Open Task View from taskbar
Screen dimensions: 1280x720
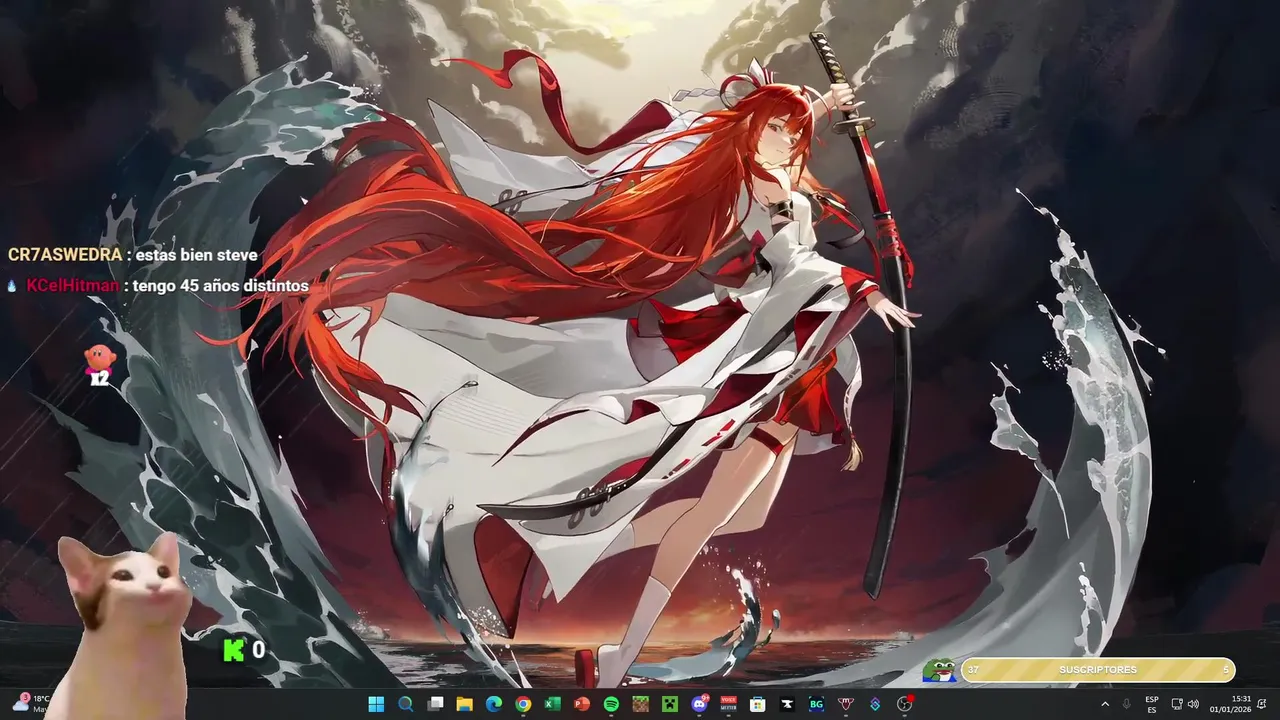click(435, 704)
